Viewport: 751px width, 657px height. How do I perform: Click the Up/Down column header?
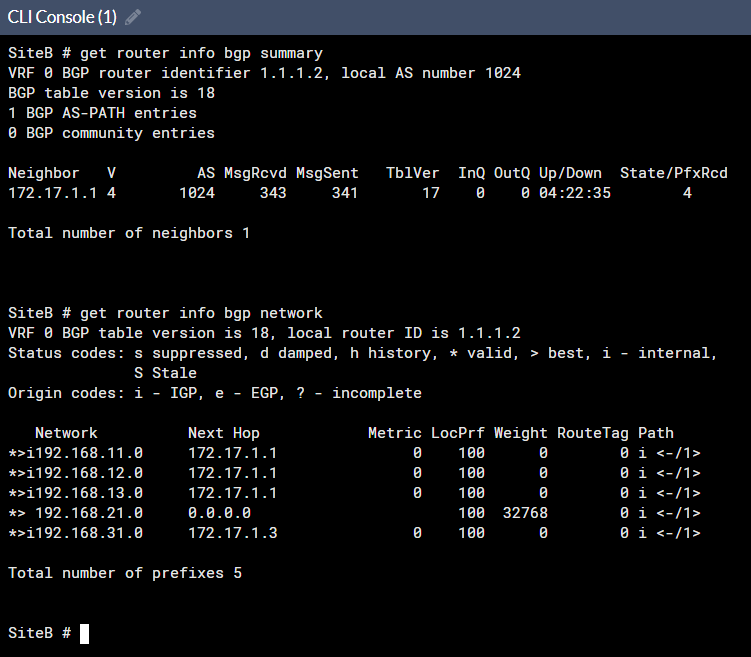[570, 173]
